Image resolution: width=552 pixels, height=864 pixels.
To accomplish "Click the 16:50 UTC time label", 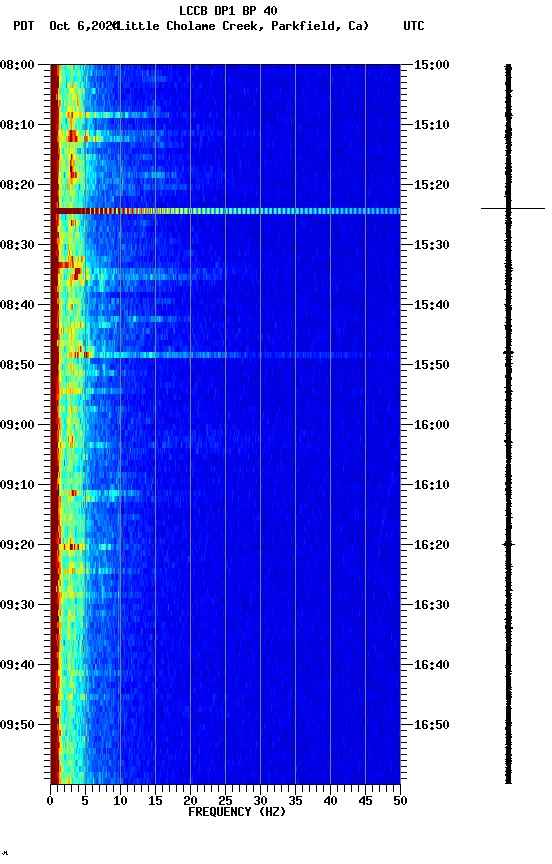I will (x=432, y=725).
